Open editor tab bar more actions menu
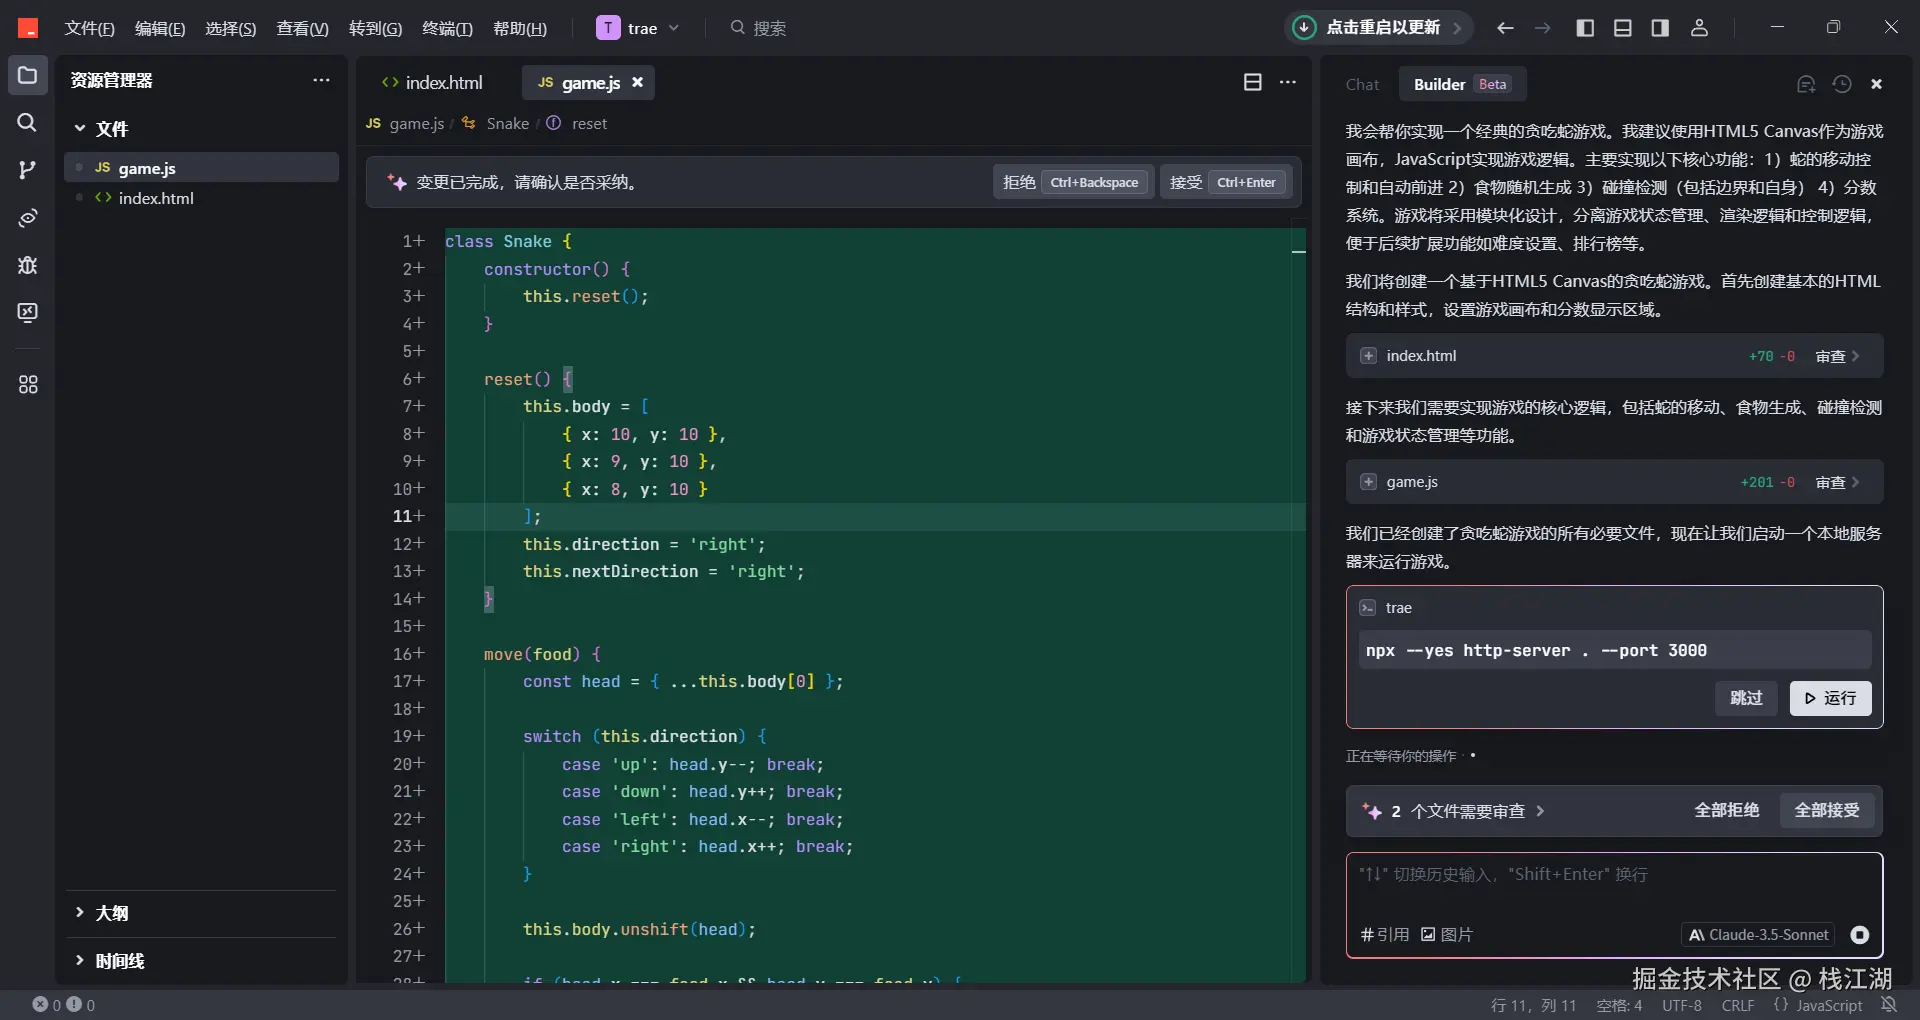Viewport: 1920px width, 1020px height. coord(1288,82)
